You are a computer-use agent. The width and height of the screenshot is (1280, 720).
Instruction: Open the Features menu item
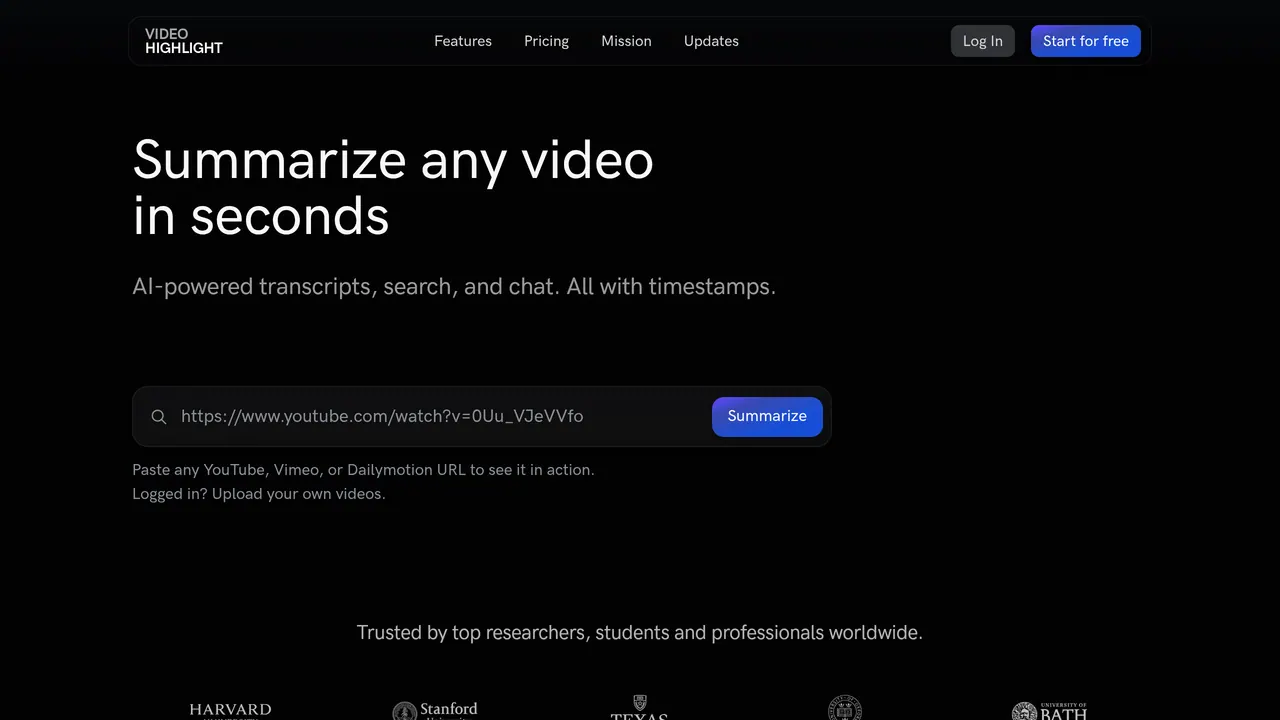point(463,41)
